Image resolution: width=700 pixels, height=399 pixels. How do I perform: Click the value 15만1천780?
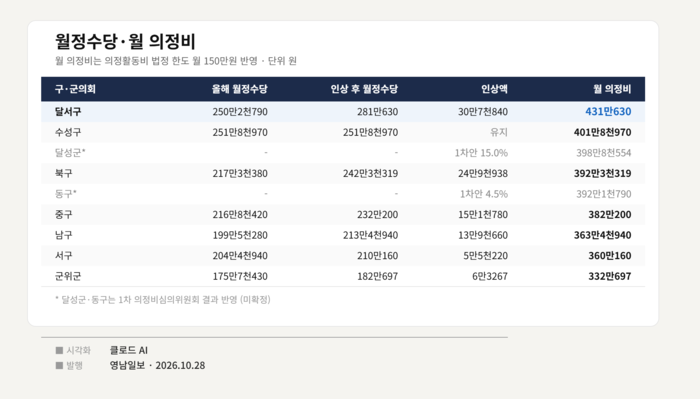tap(483, 214)
